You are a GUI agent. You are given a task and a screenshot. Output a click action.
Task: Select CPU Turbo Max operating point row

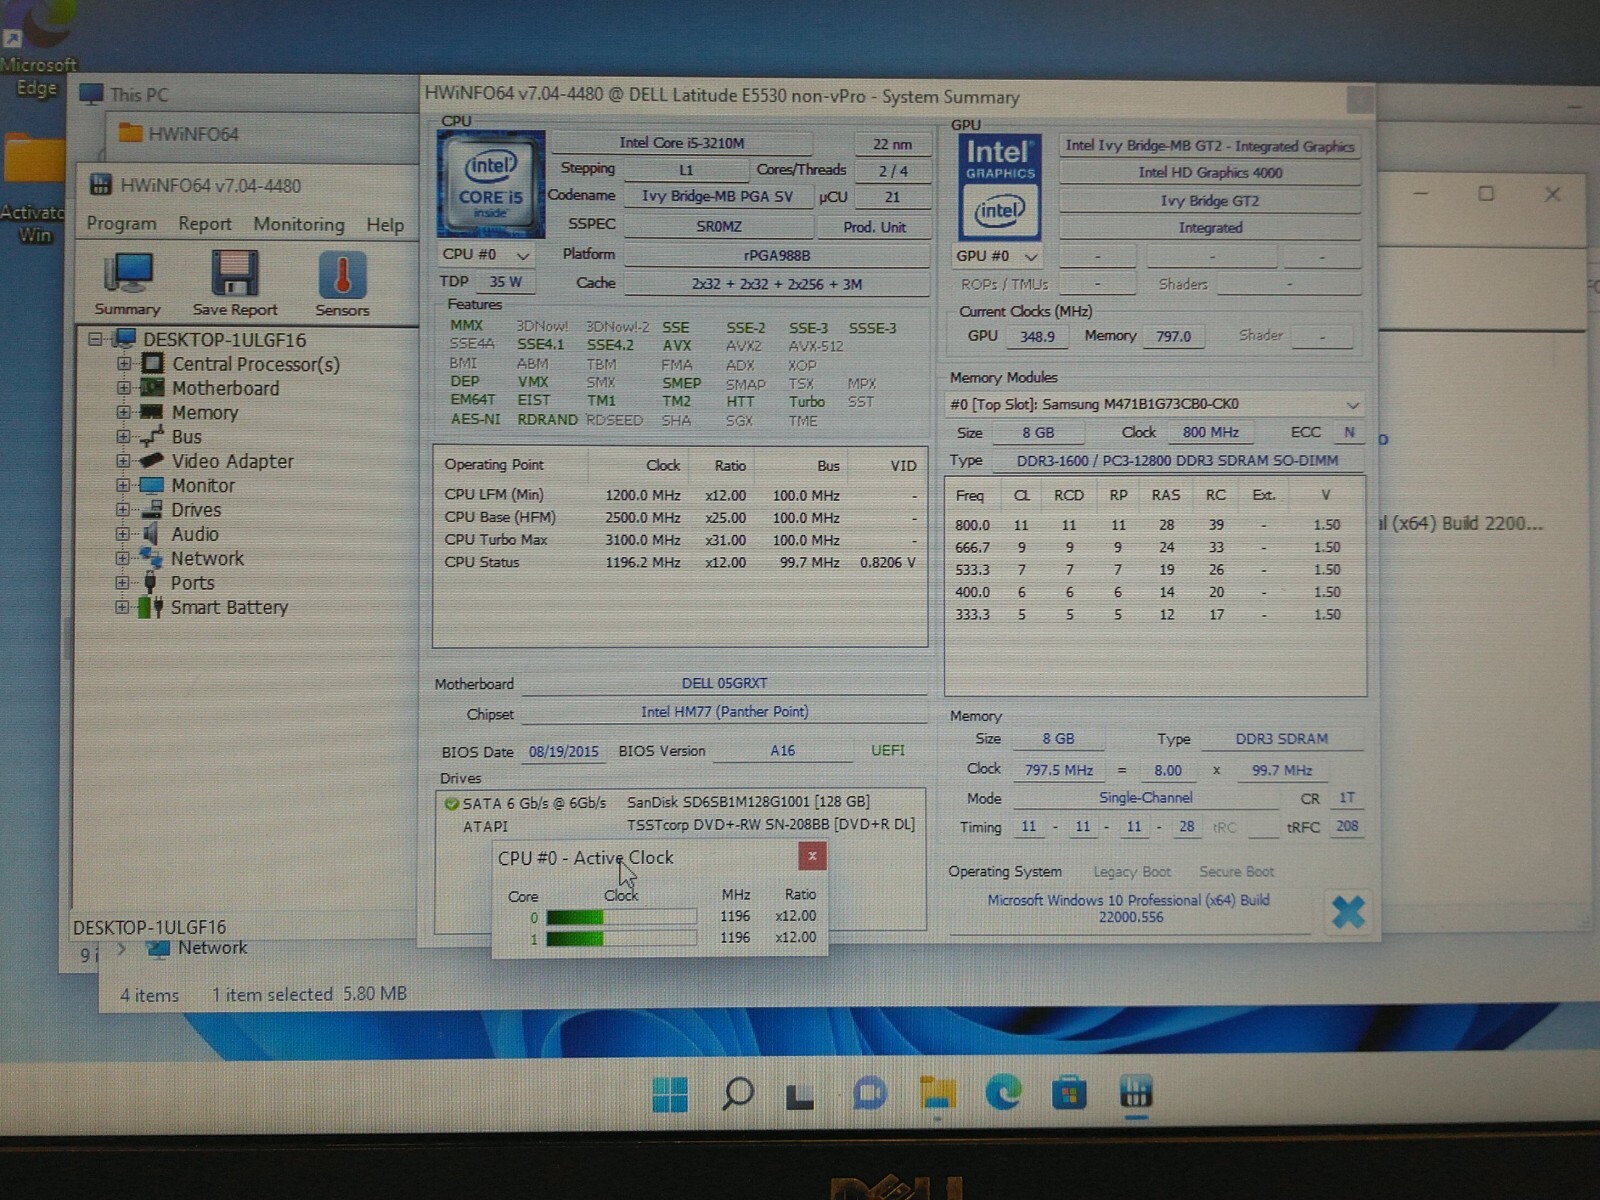click(x=680, y=540)
